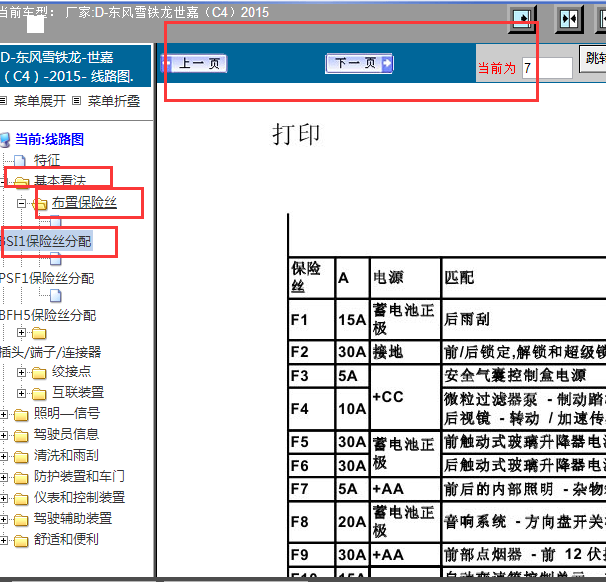The height and width of the screenshot is (582, 606).
Task: Open the 驾驶辅助装置 folder
Action: click(x=73, y=518)
